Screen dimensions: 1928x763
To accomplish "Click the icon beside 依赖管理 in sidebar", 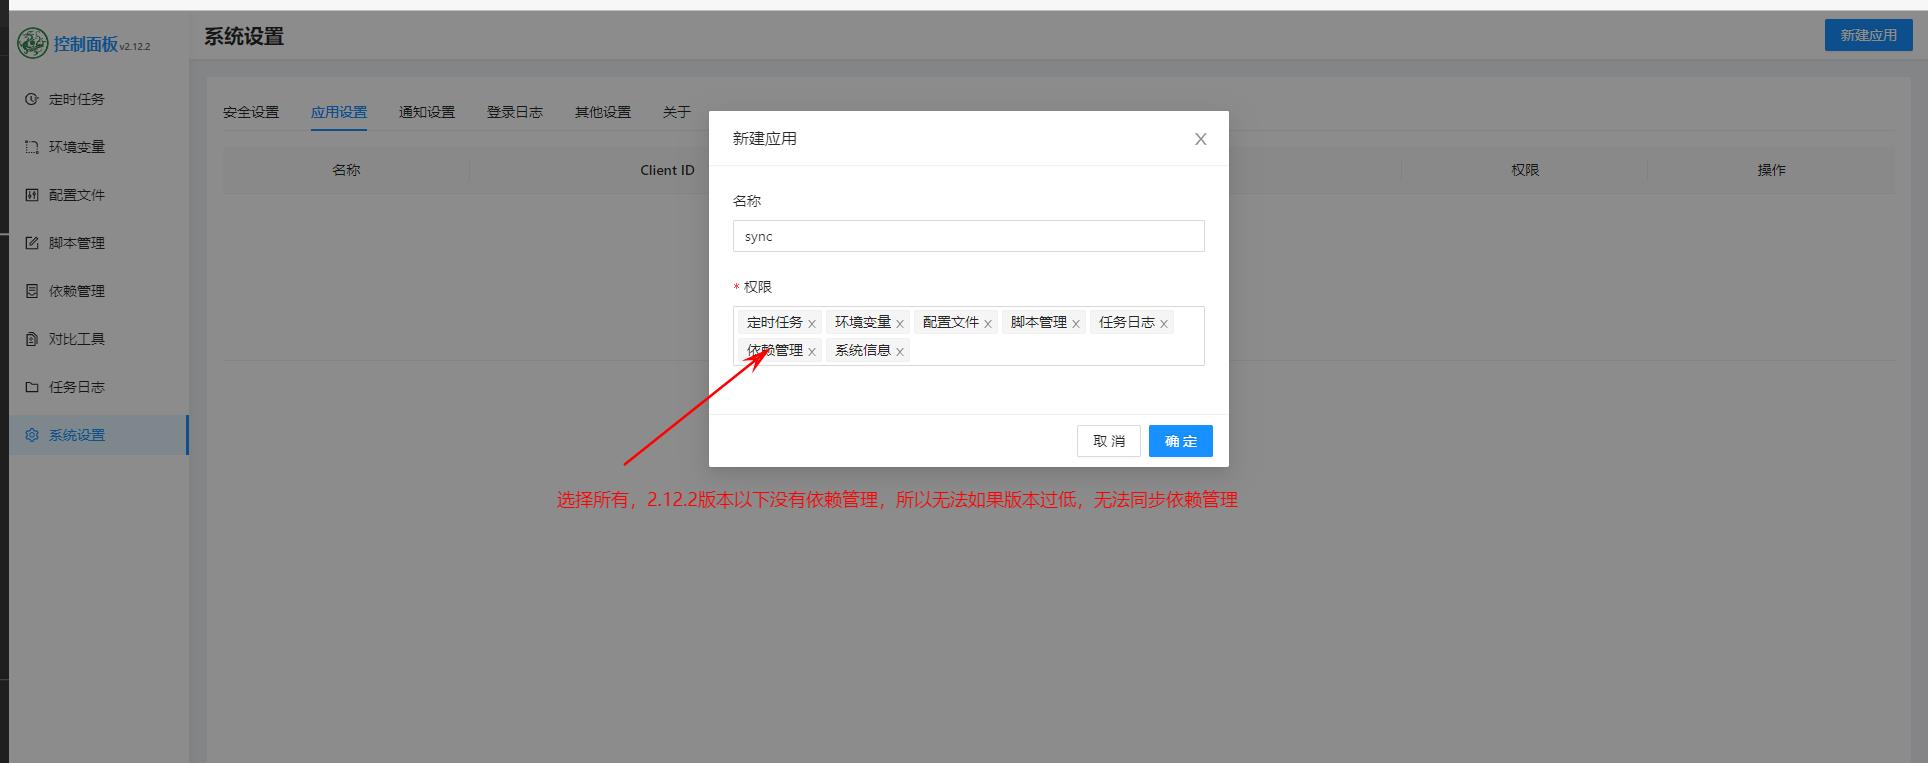I will coord(32,291).
